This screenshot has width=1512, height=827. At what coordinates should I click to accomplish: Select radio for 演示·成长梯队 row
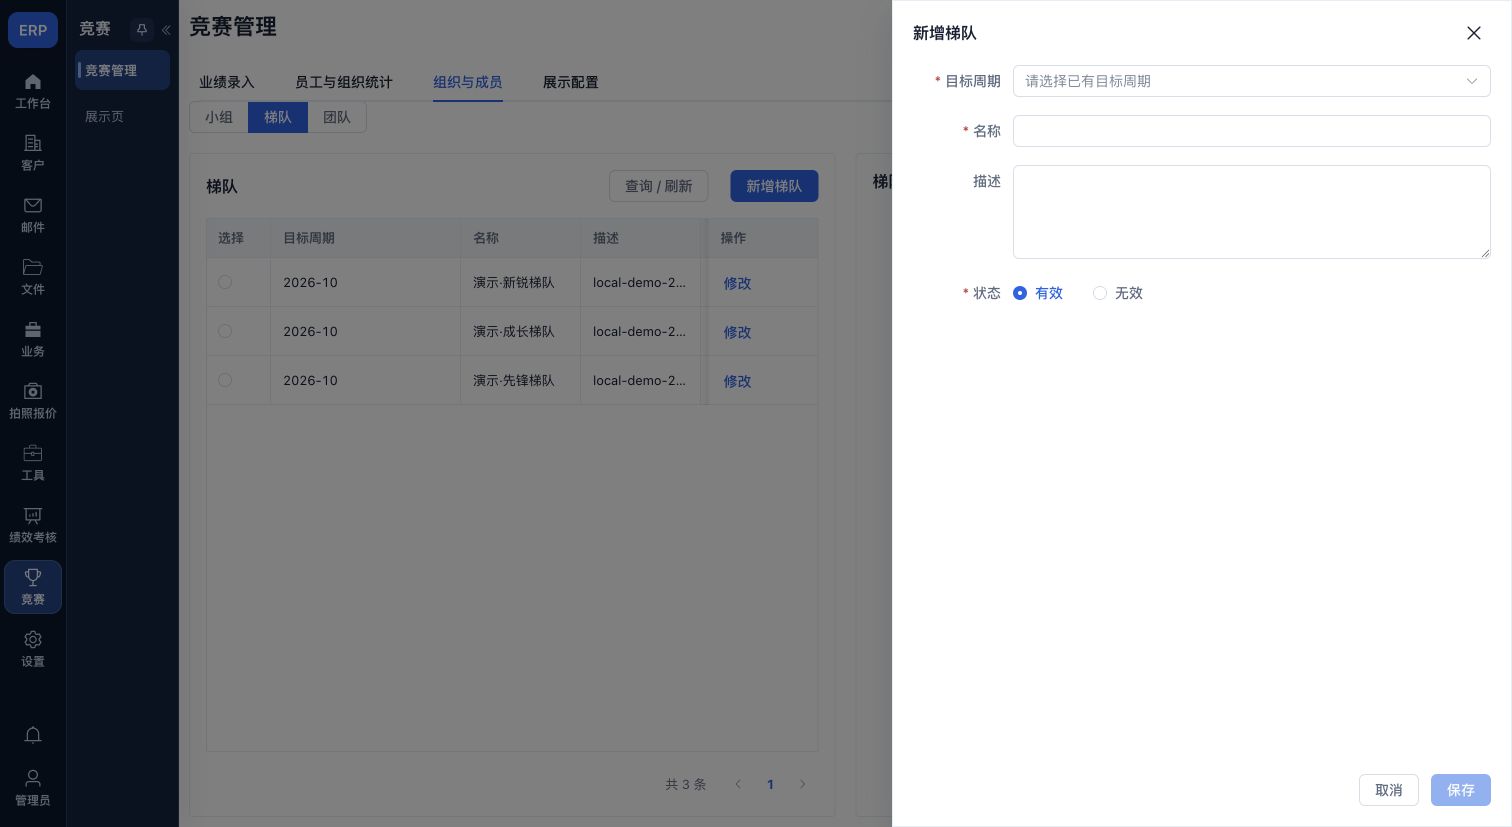pos(225,331)
